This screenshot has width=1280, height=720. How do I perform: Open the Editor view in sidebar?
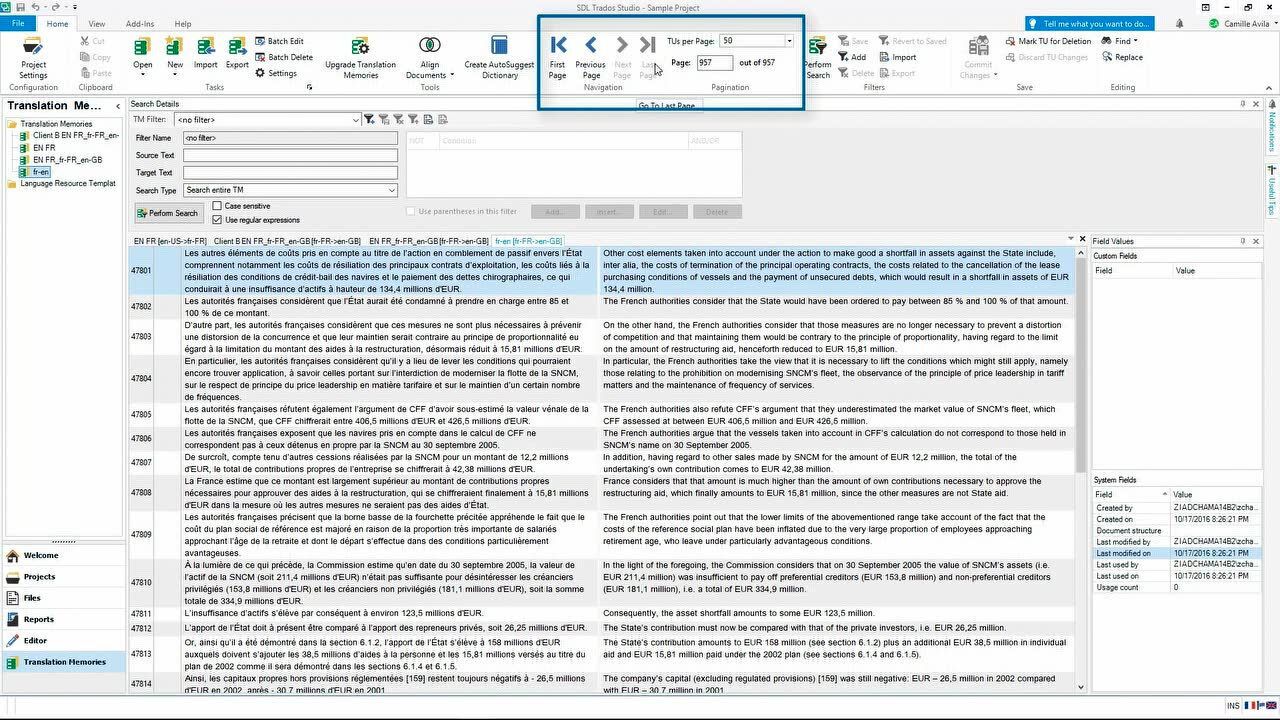(36, 640)
